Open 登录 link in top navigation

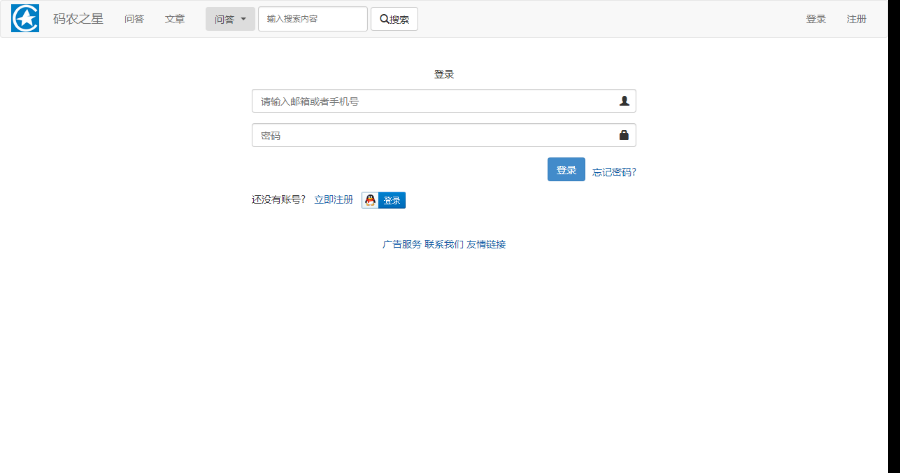(x=816, y=19)
